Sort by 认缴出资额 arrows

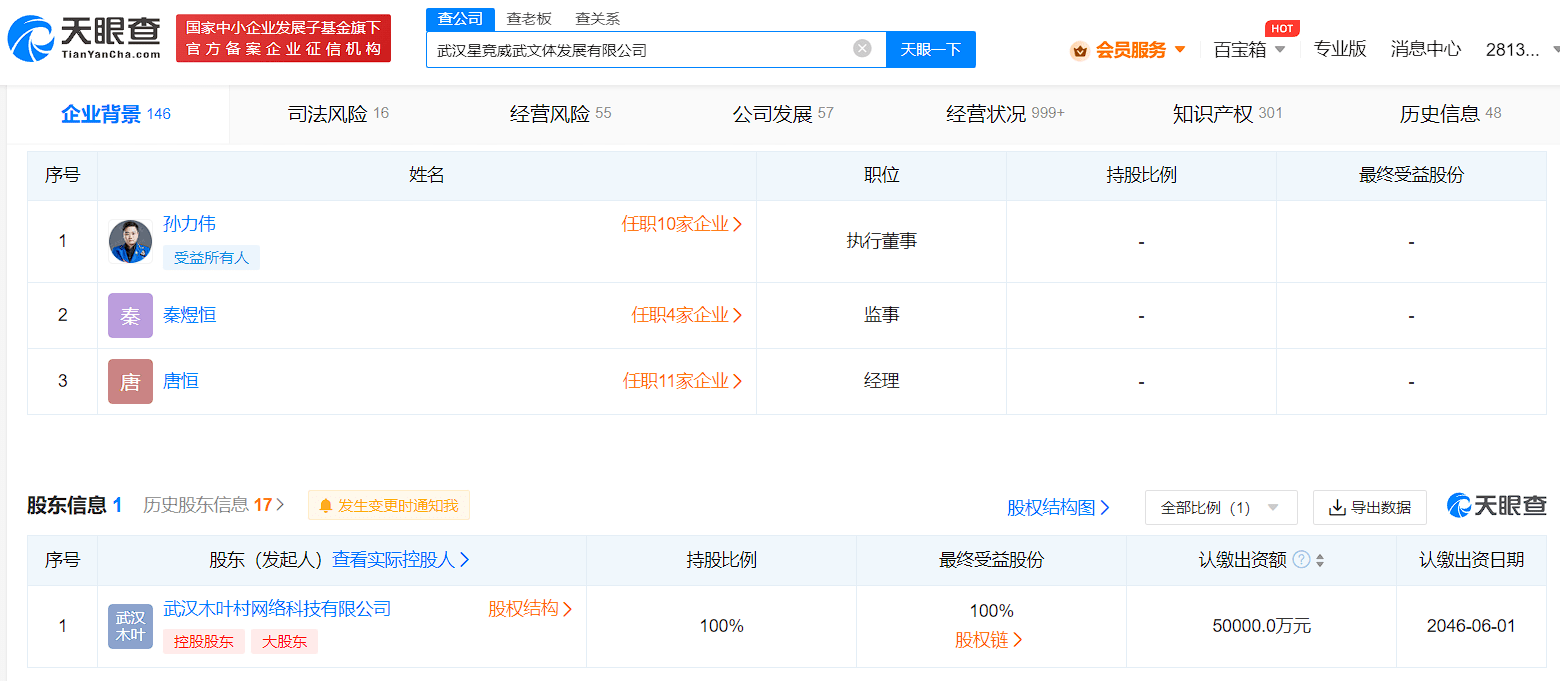[1320, 561]
